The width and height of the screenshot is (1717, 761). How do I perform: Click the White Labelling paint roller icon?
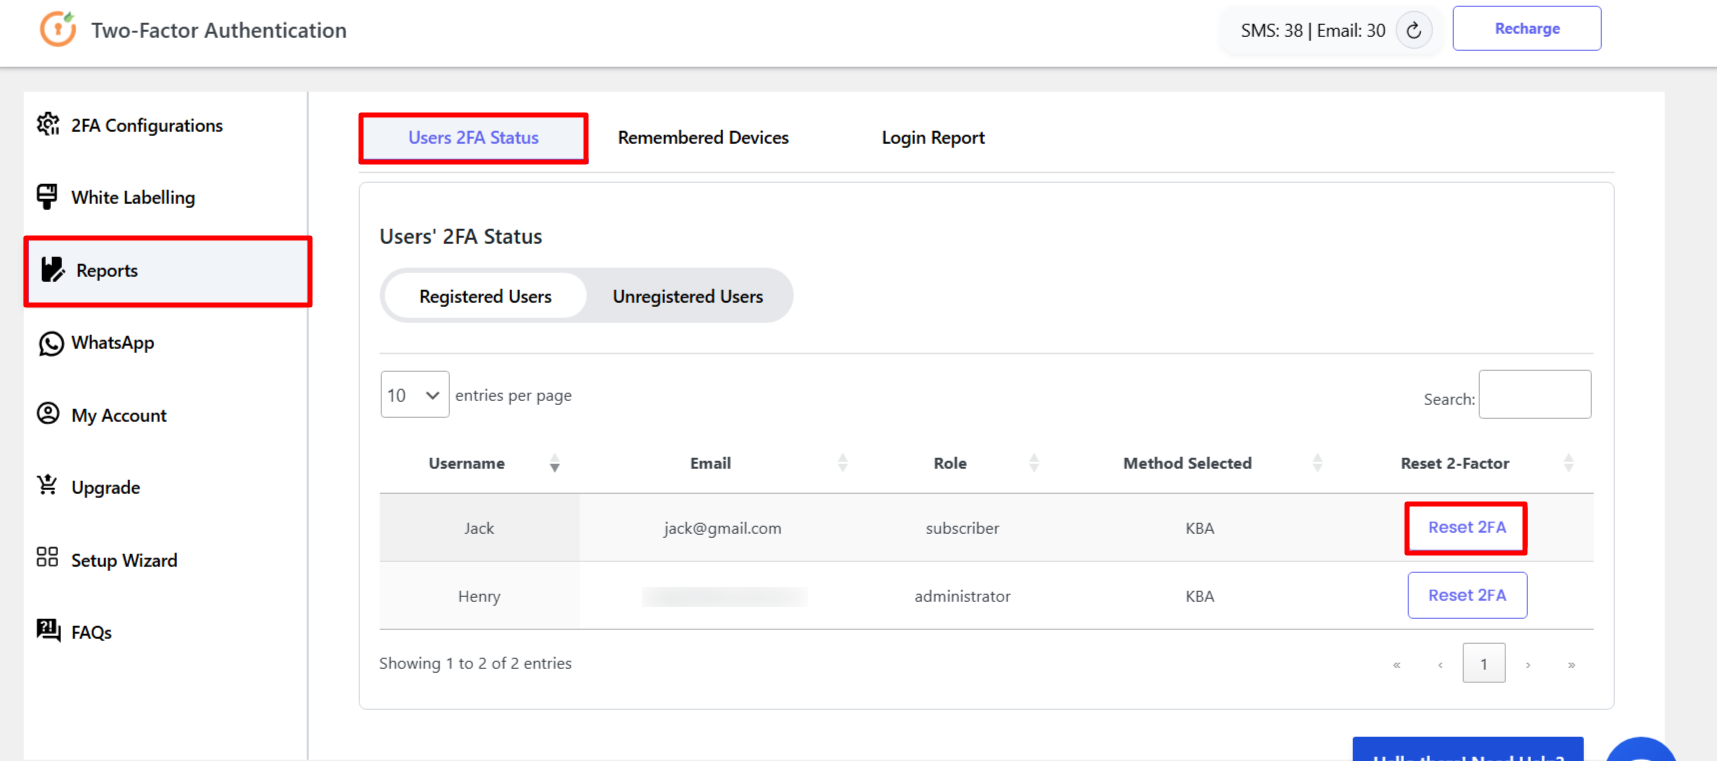tap(47, 197)
